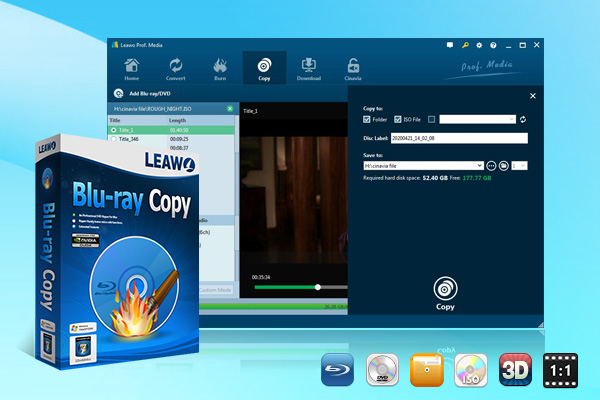Click the Length column header
The height and width of the screenshot is (400, 600).
tap(177, 120)
